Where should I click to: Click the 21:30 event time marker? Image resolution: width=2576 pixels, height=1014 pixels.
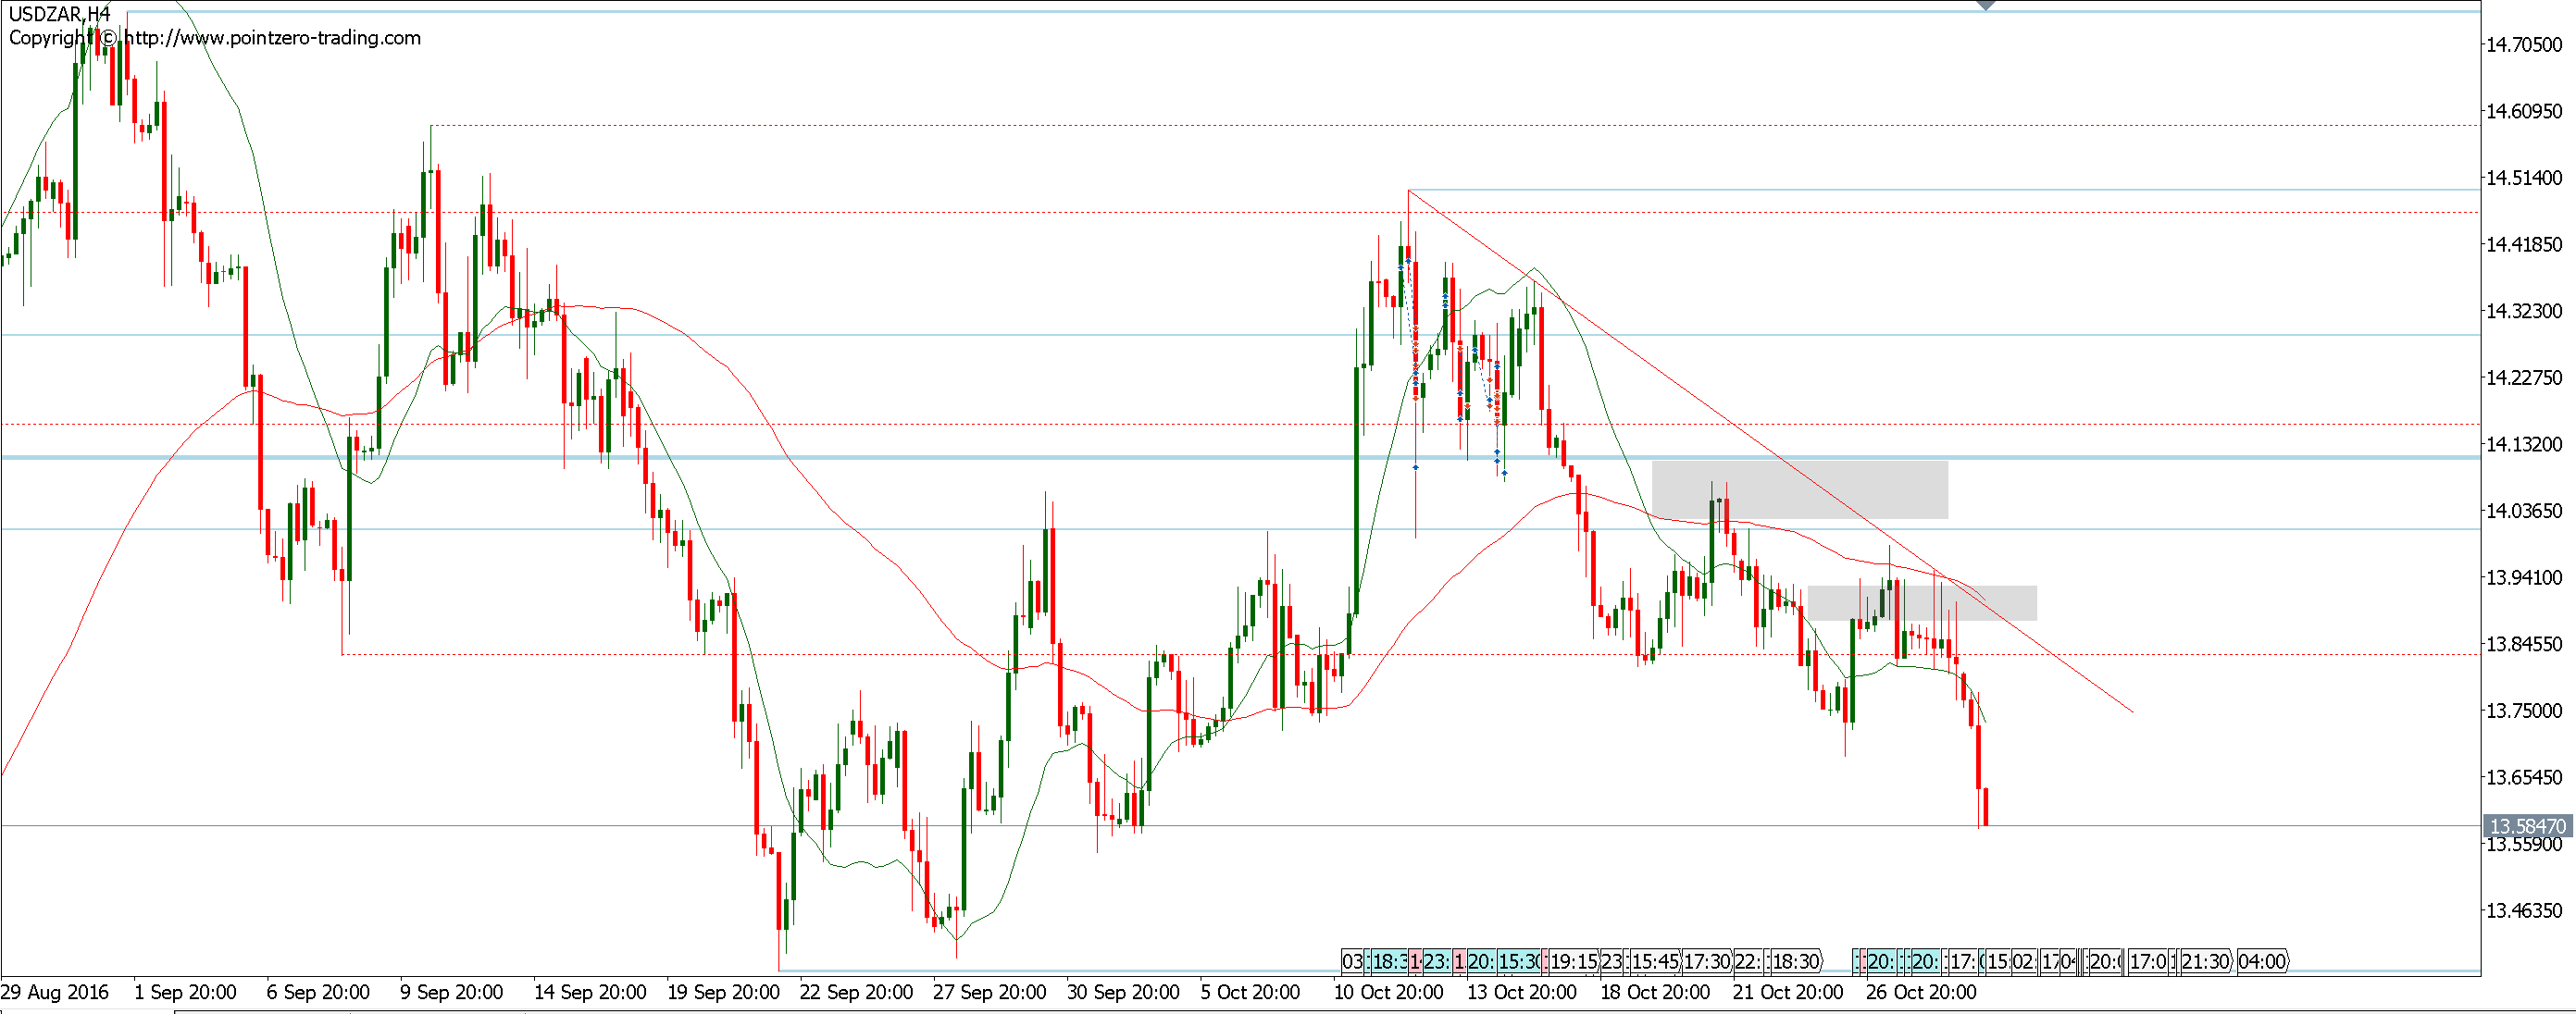pyautogui.click(x=2205, y=961)
